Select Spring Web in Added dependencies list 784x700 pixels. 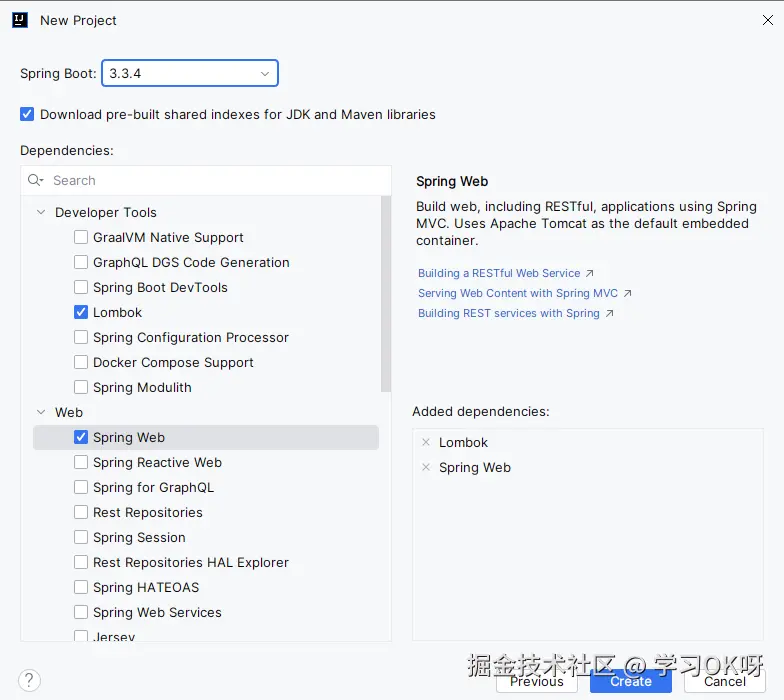tap(474, 467)
